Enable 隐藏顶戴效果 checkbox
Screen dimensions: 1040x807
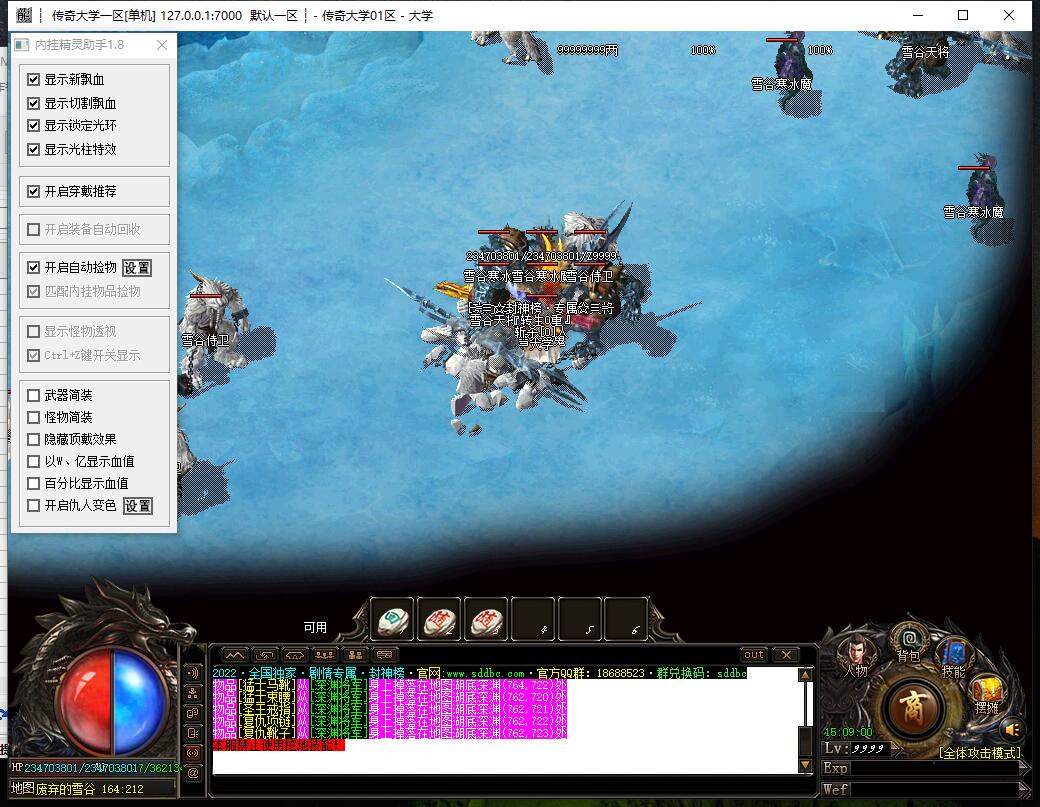34,439
